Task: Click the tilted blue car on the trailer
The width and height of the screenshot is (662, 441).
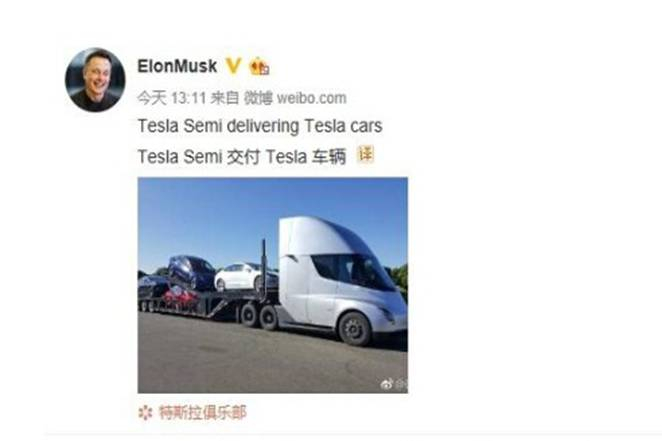Action: (x=191, y=272)
